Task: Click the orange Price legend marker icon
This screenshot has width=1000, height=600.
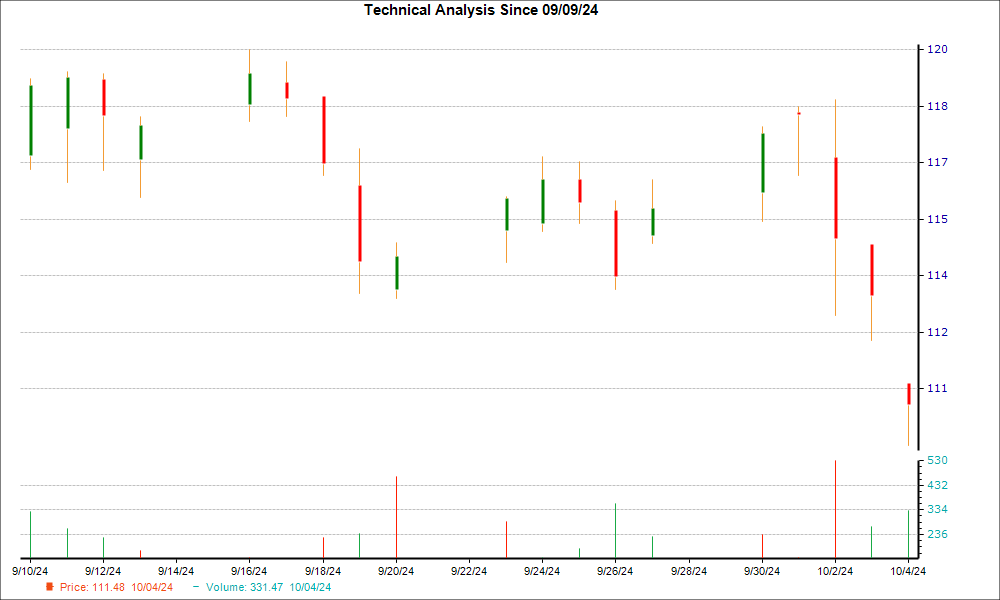Action: [x=50, y=587]
